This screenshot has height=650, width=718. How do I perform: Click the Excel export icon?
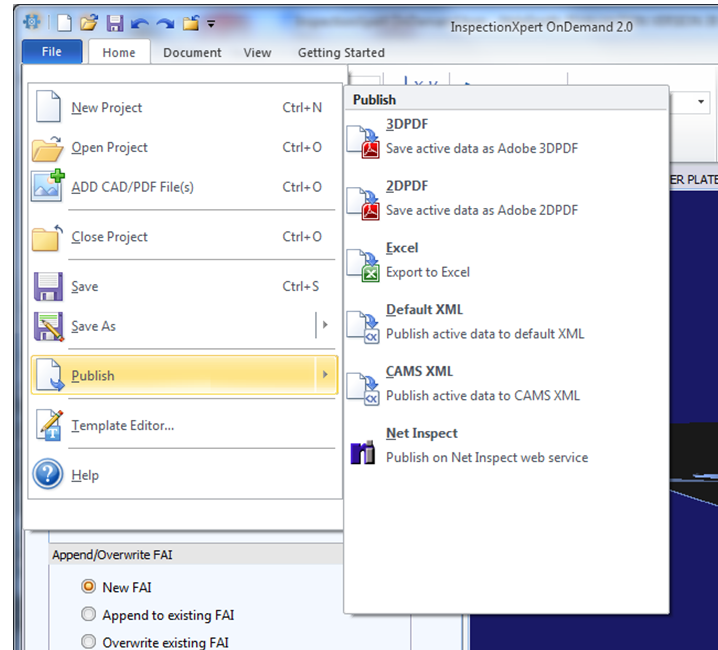(363, 266)
